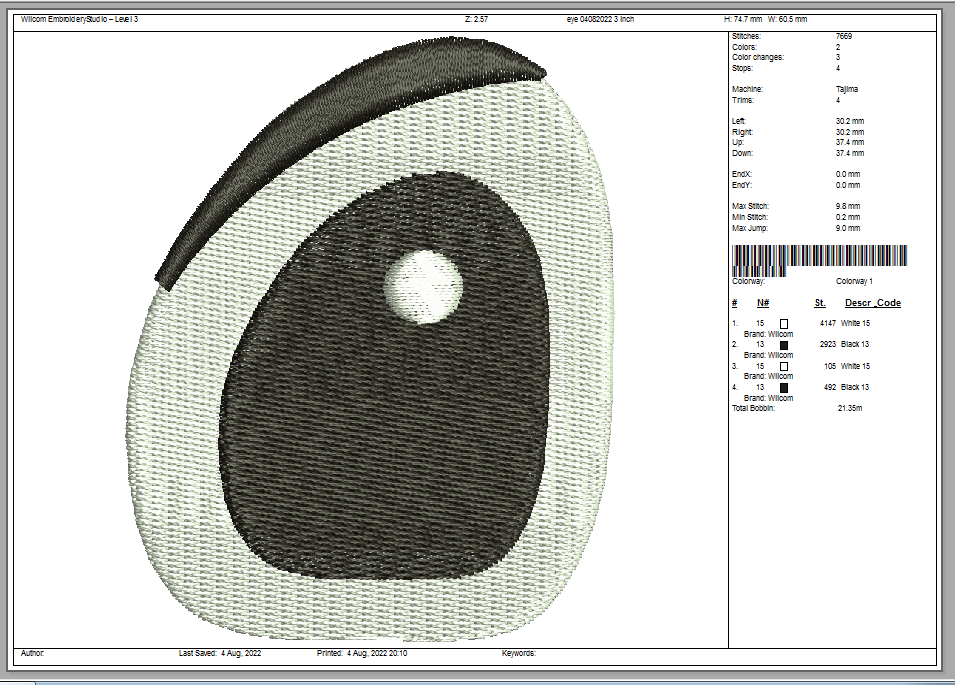Click the design name "eye 04082022 3 Inch"
955x685 pixels.
coord(601,19)
